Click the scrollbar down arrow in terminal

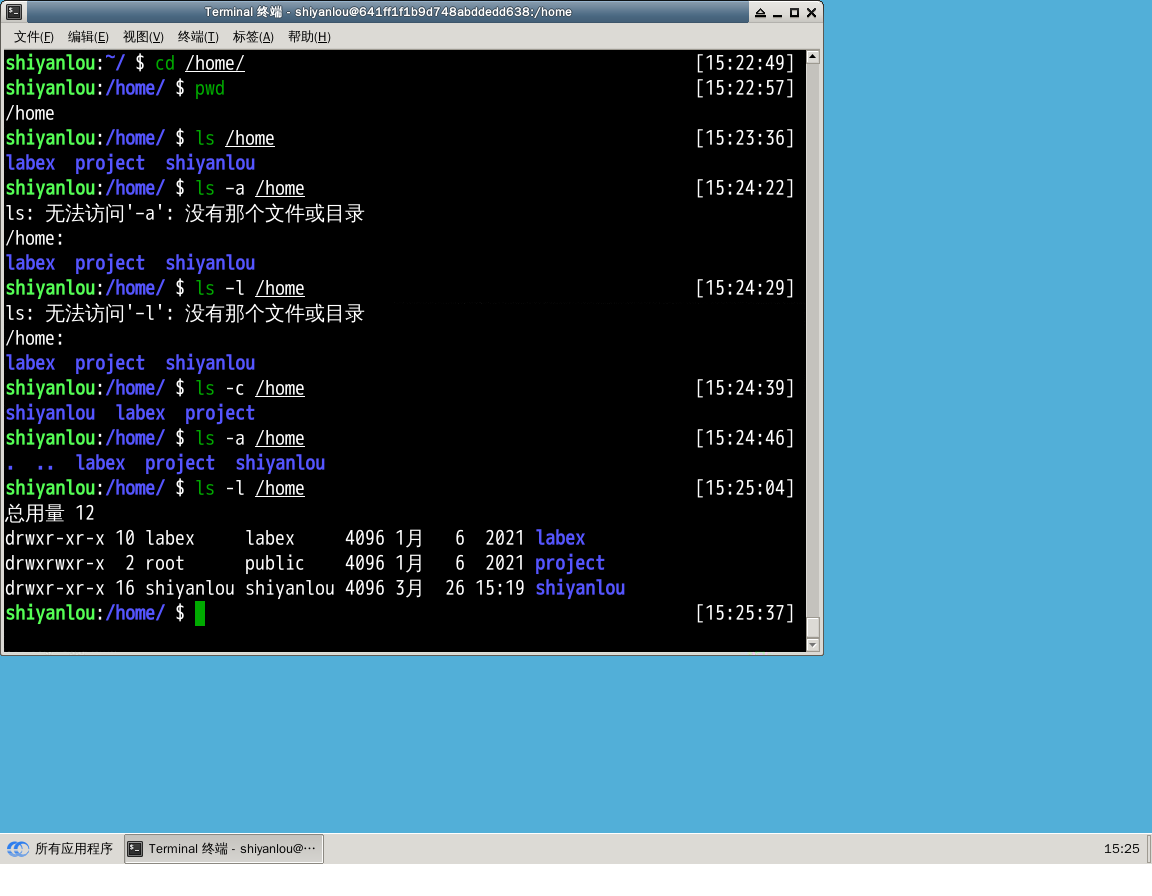tap(813, 645)
